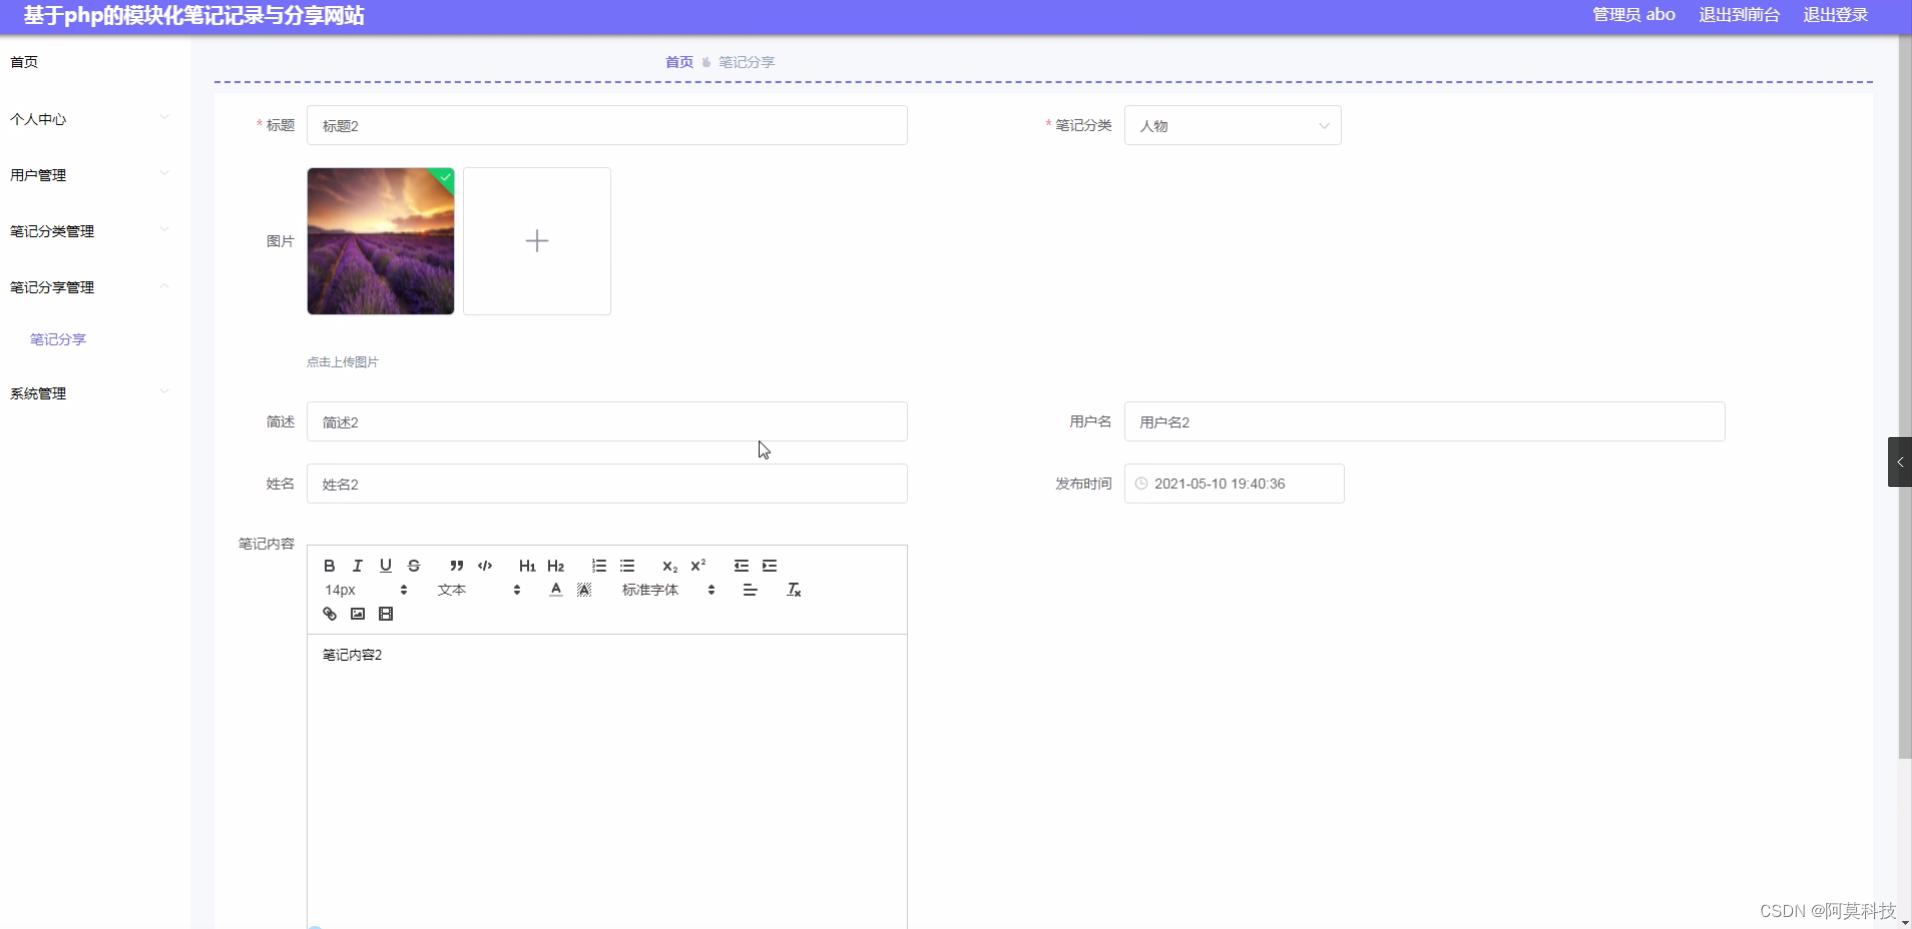Click the insert image icon in editor toolbar
1912x929 pixels.
357,613
